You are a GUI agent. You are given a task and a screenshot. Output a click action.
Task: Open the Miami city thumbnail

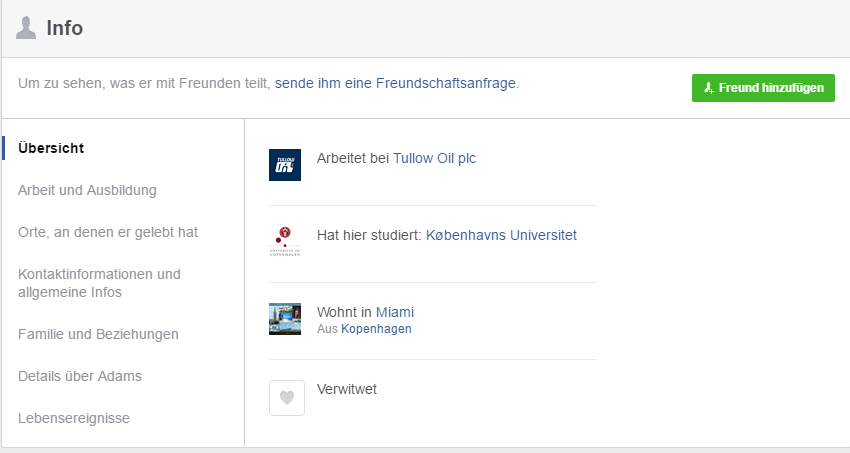(285, 319)
